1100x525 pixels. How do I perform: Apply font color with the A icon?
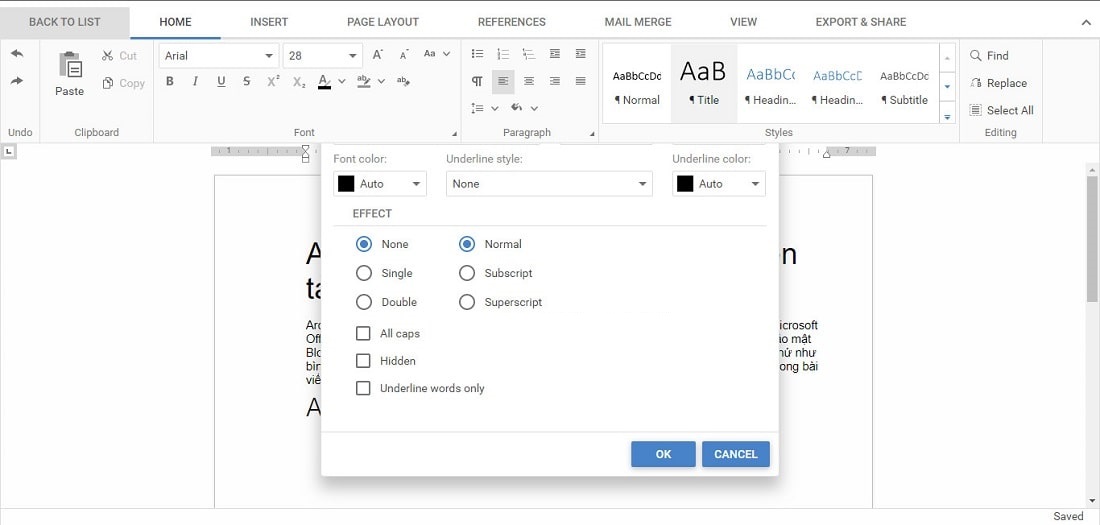coord(323,81)
